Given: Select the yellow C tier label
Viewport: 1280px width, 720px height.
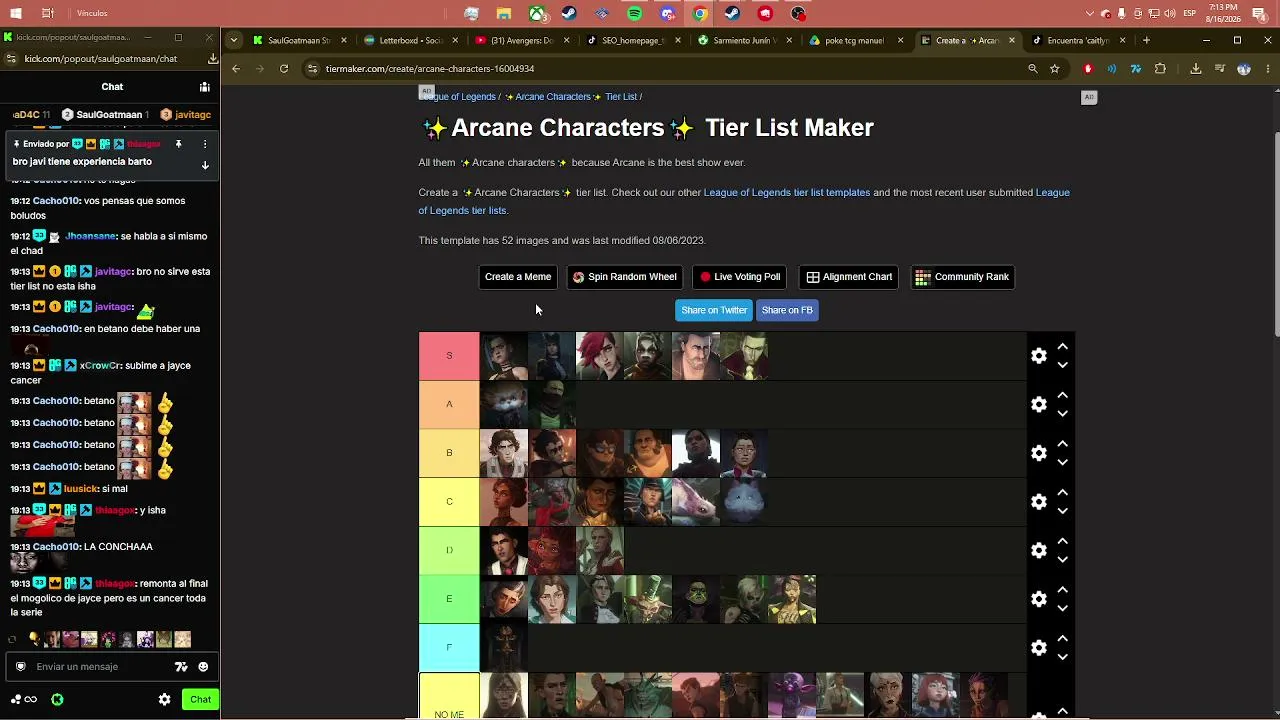Looking at the screenshot, I should (449, 502).
